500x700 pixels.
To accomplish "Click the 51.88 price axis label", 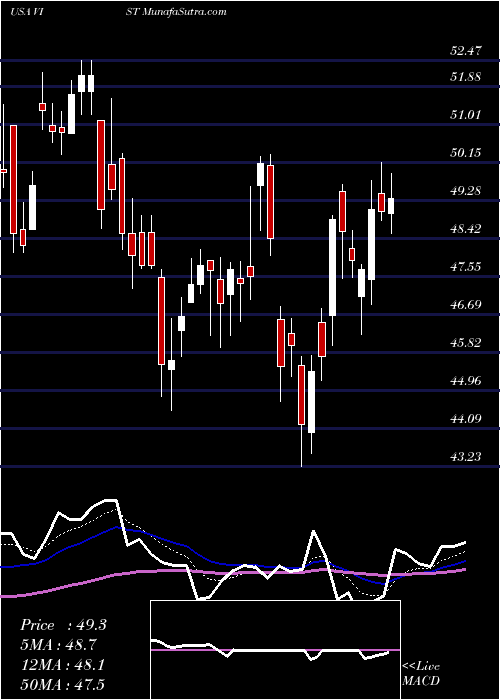I will 465,77.
